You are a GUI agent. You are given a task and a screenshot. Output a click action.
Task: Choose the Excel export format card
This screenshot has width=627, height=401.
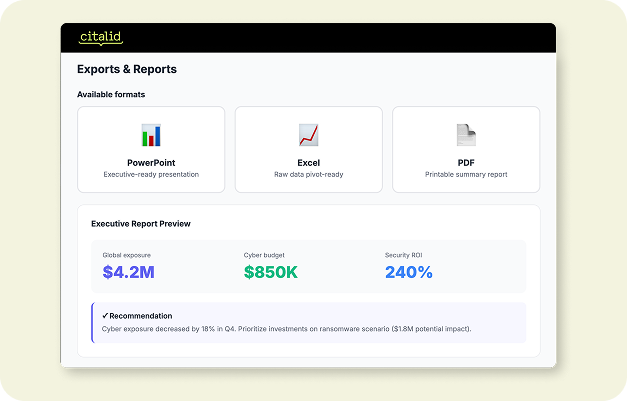coord(309,150)
